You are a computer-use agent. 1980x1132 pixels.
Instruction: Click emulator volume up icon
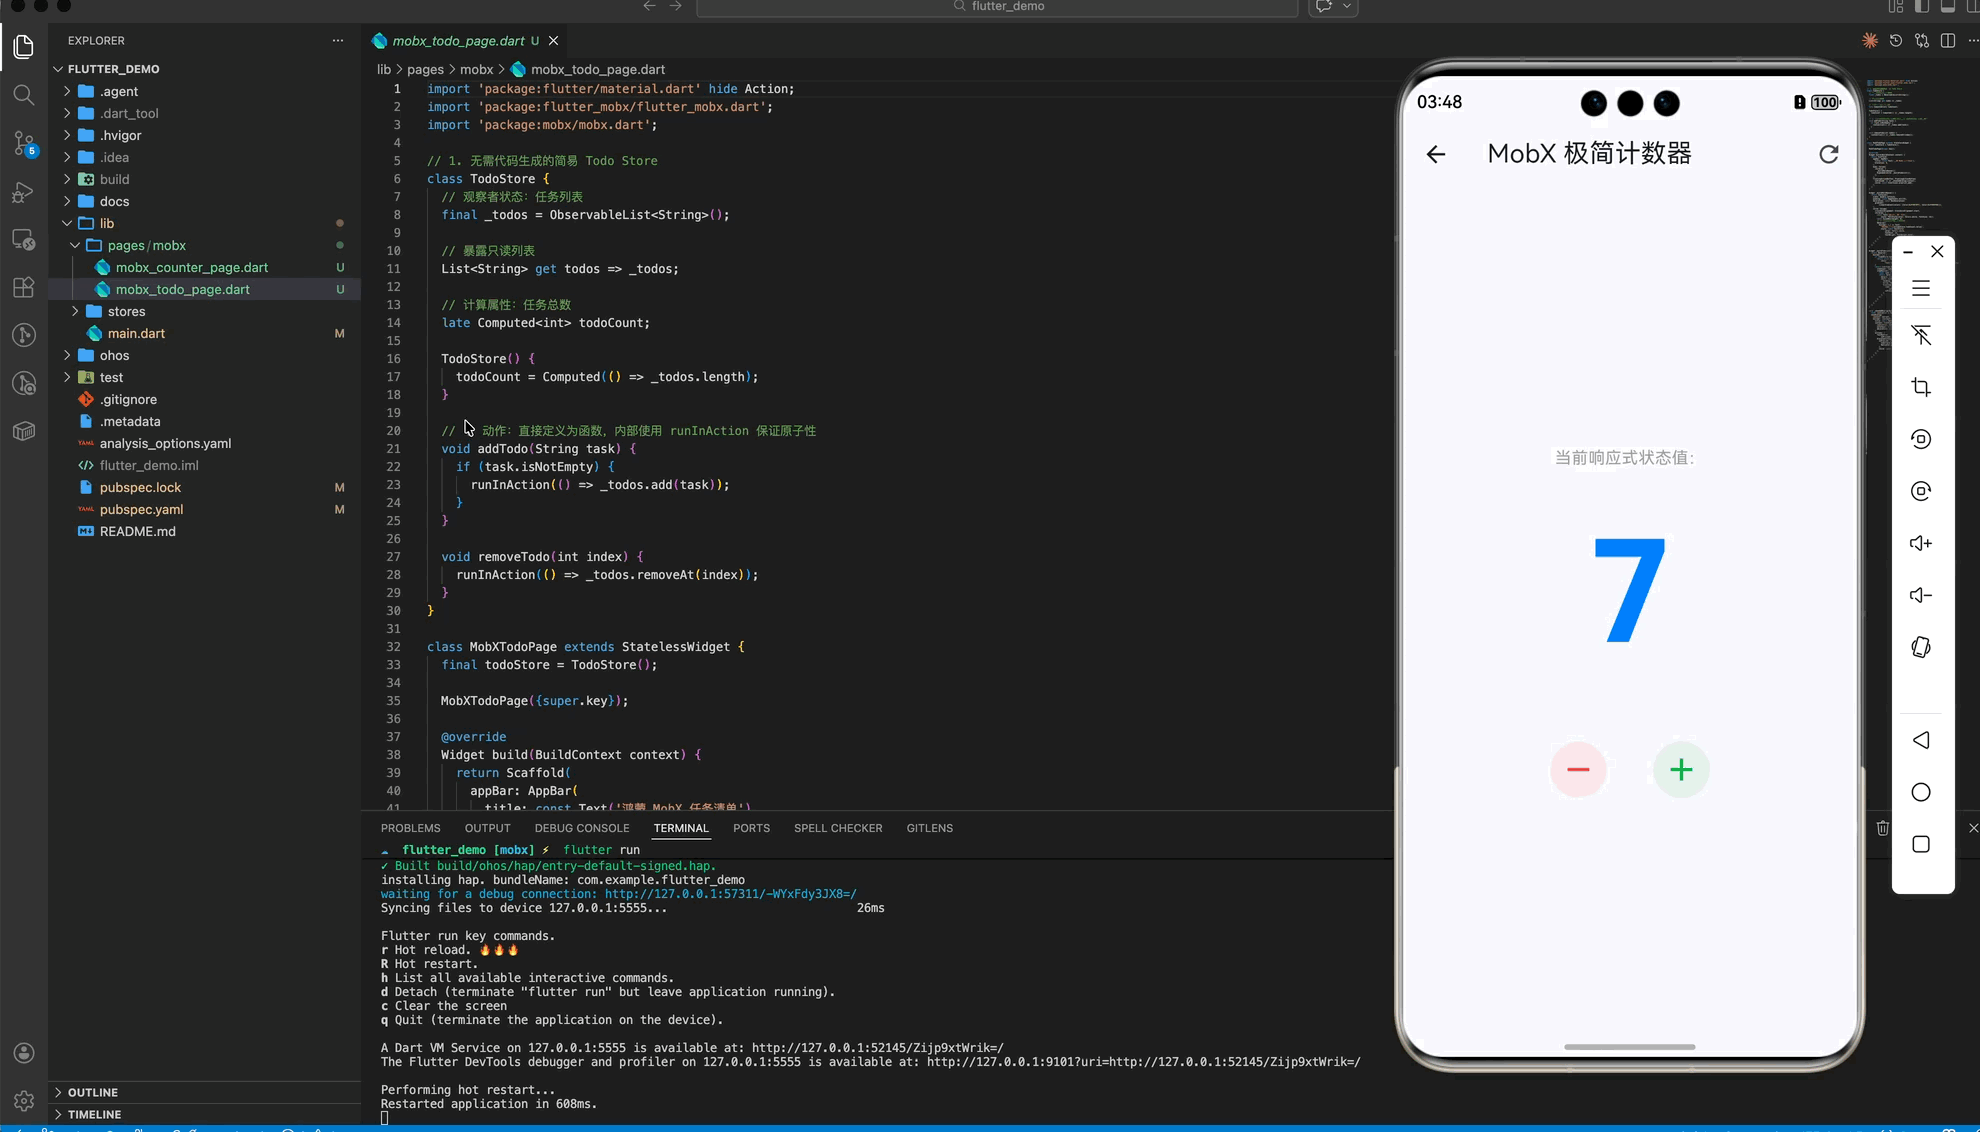click(1920, 543)
